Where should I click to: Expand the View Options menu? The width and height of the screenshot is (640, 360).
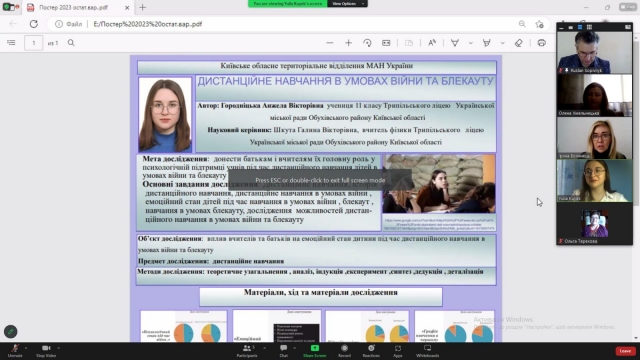point(347,4)
